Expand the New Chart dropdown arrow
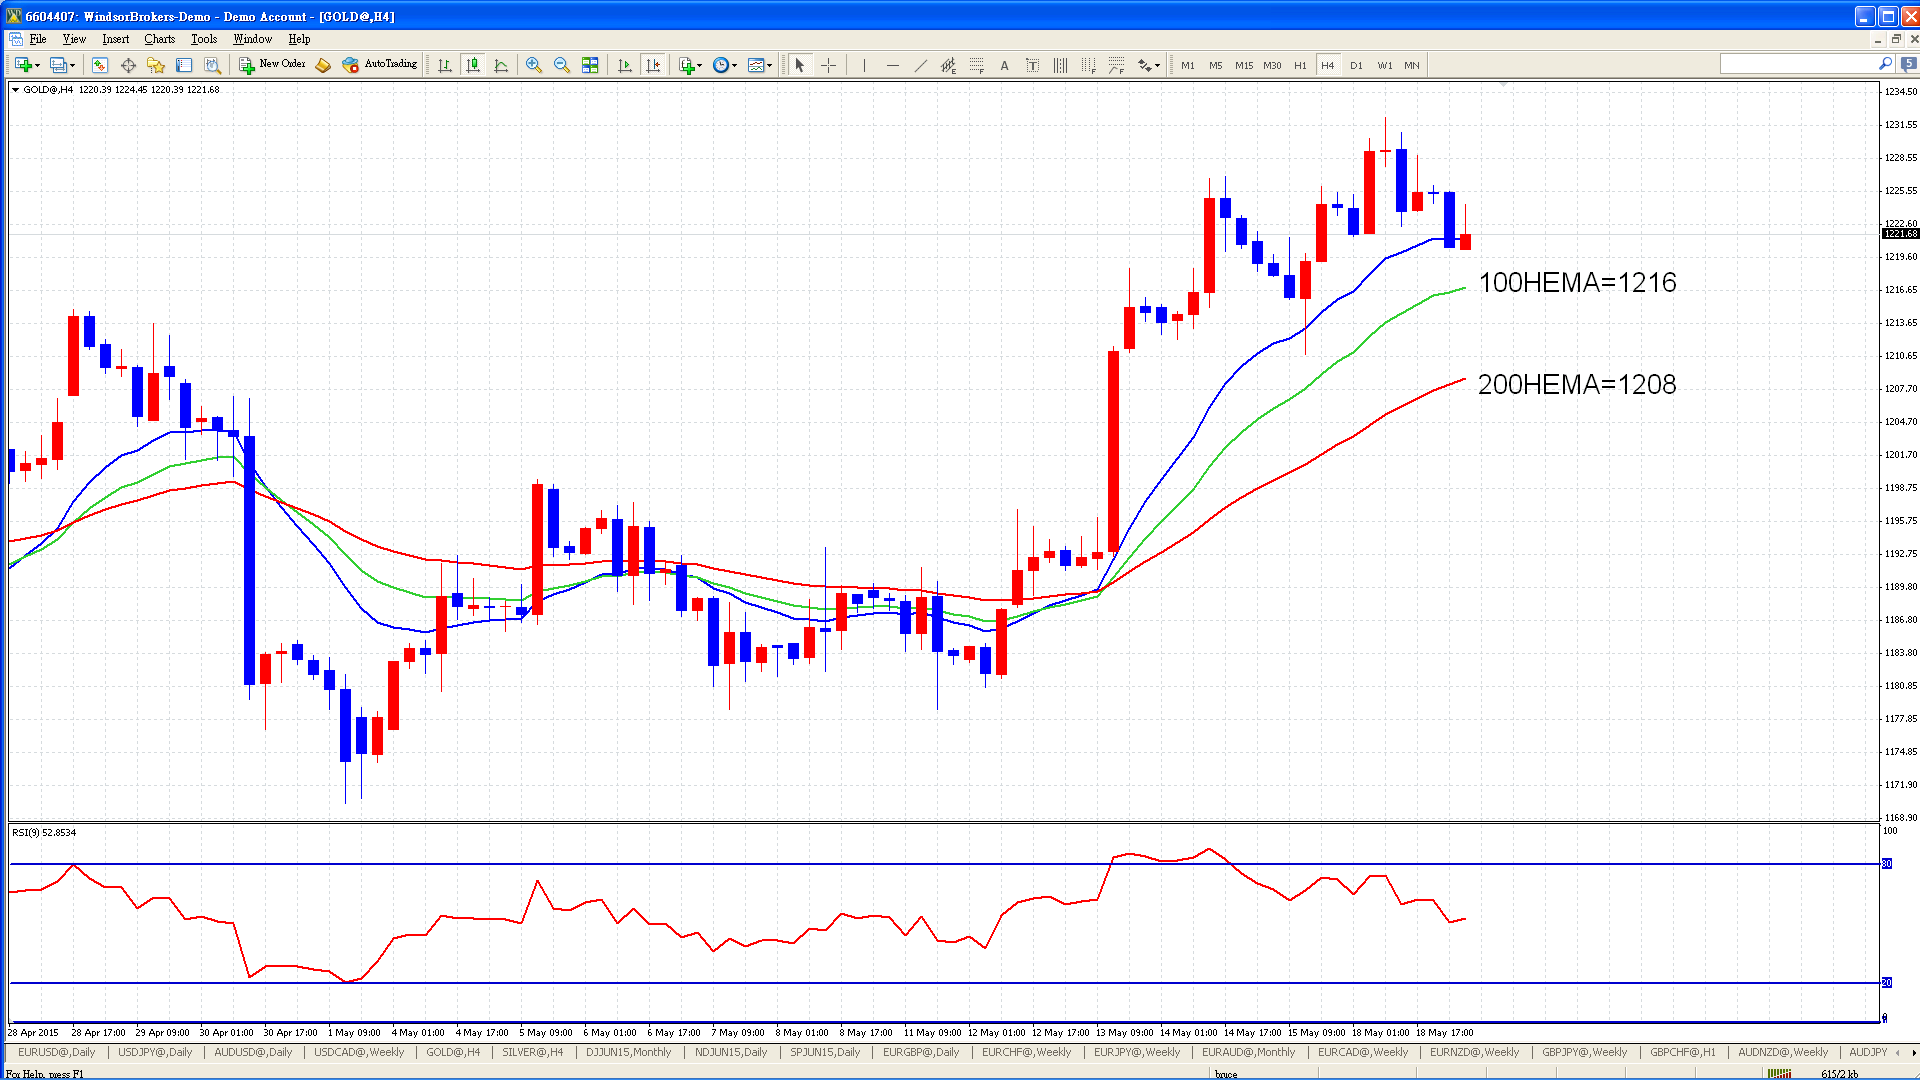The image size is (1920, 1080). click(x=38, y=65)
